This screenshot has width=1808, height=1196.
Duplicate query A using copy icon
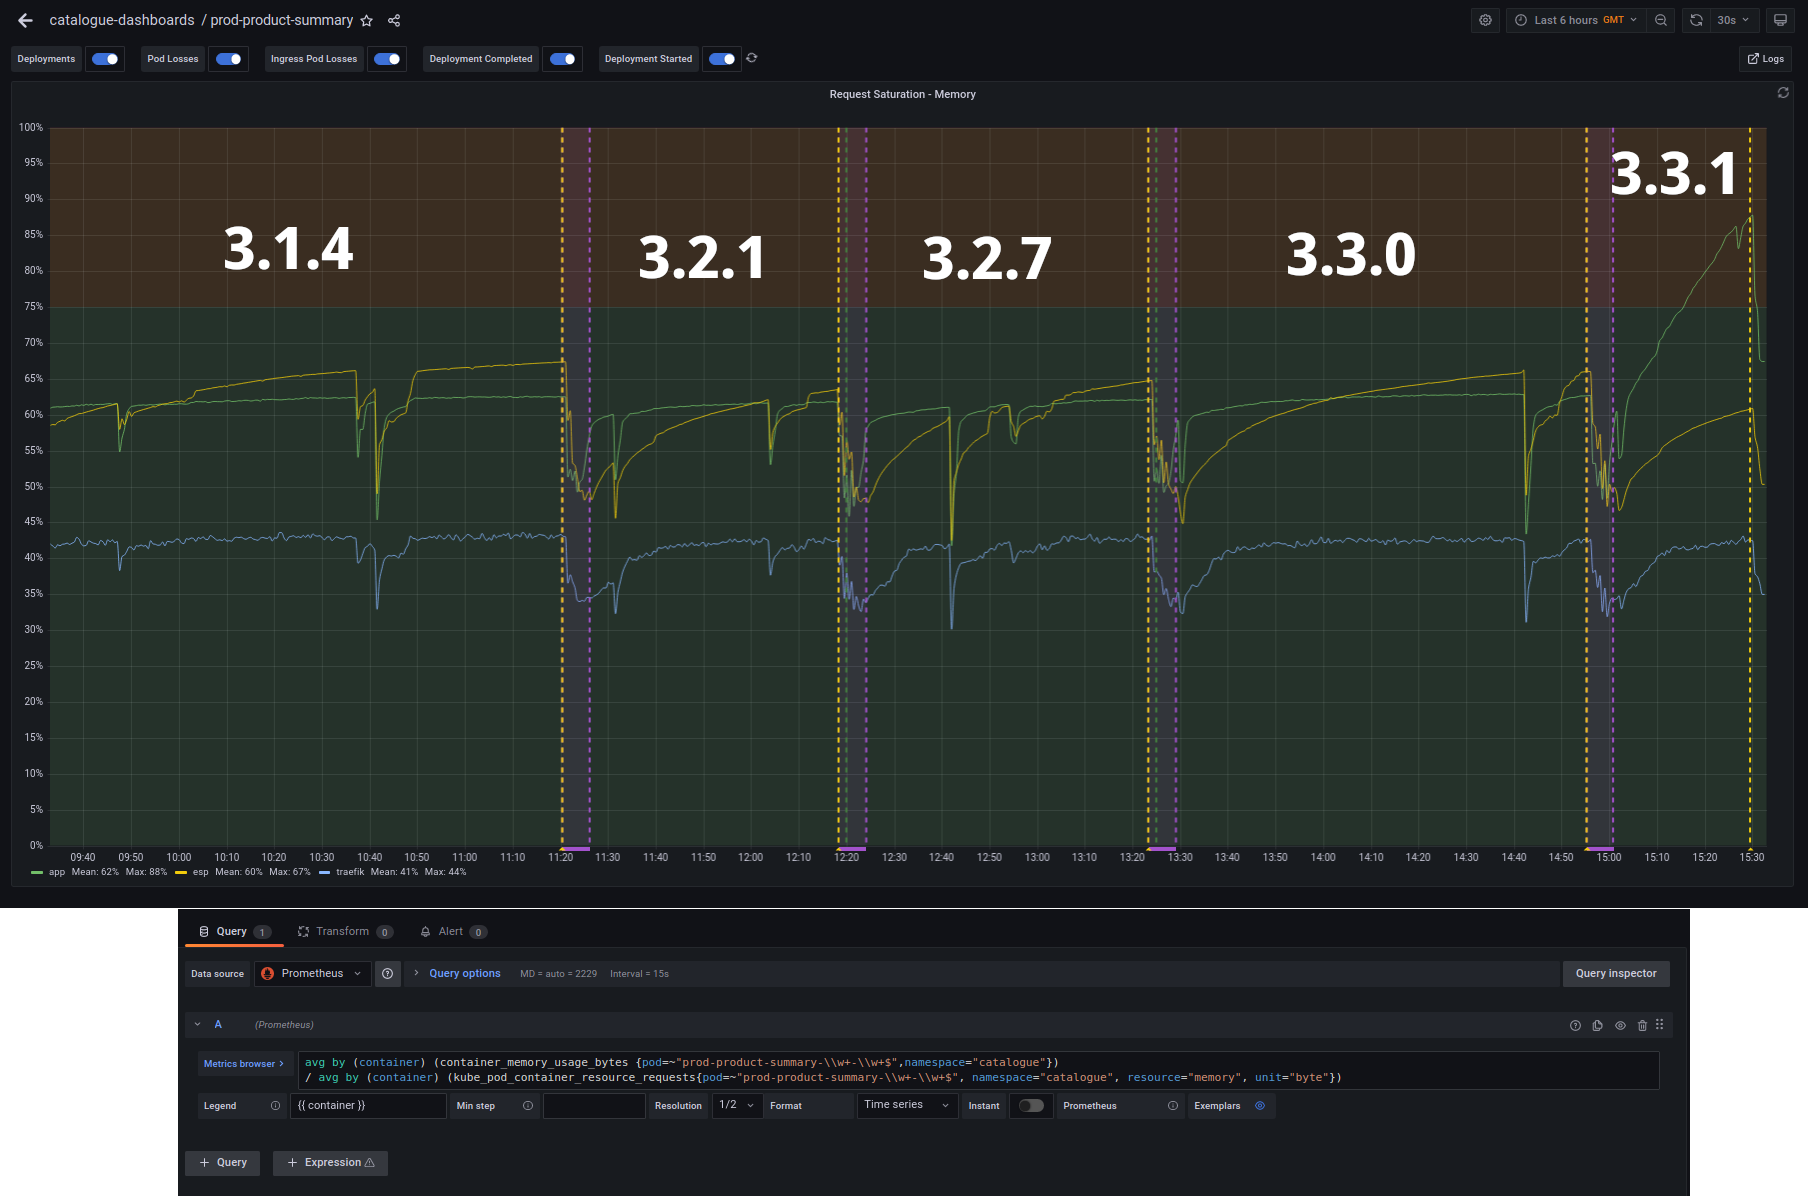pyautogui.click(x=1597, y=1025)
